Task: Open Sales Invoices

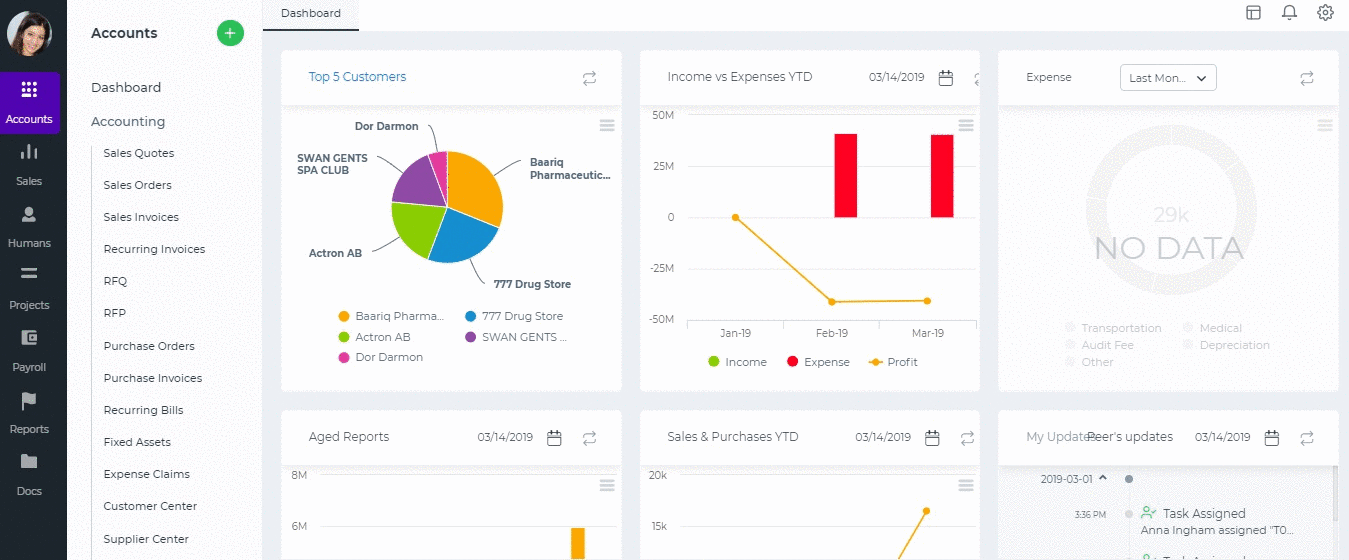Action: point(141,217)
